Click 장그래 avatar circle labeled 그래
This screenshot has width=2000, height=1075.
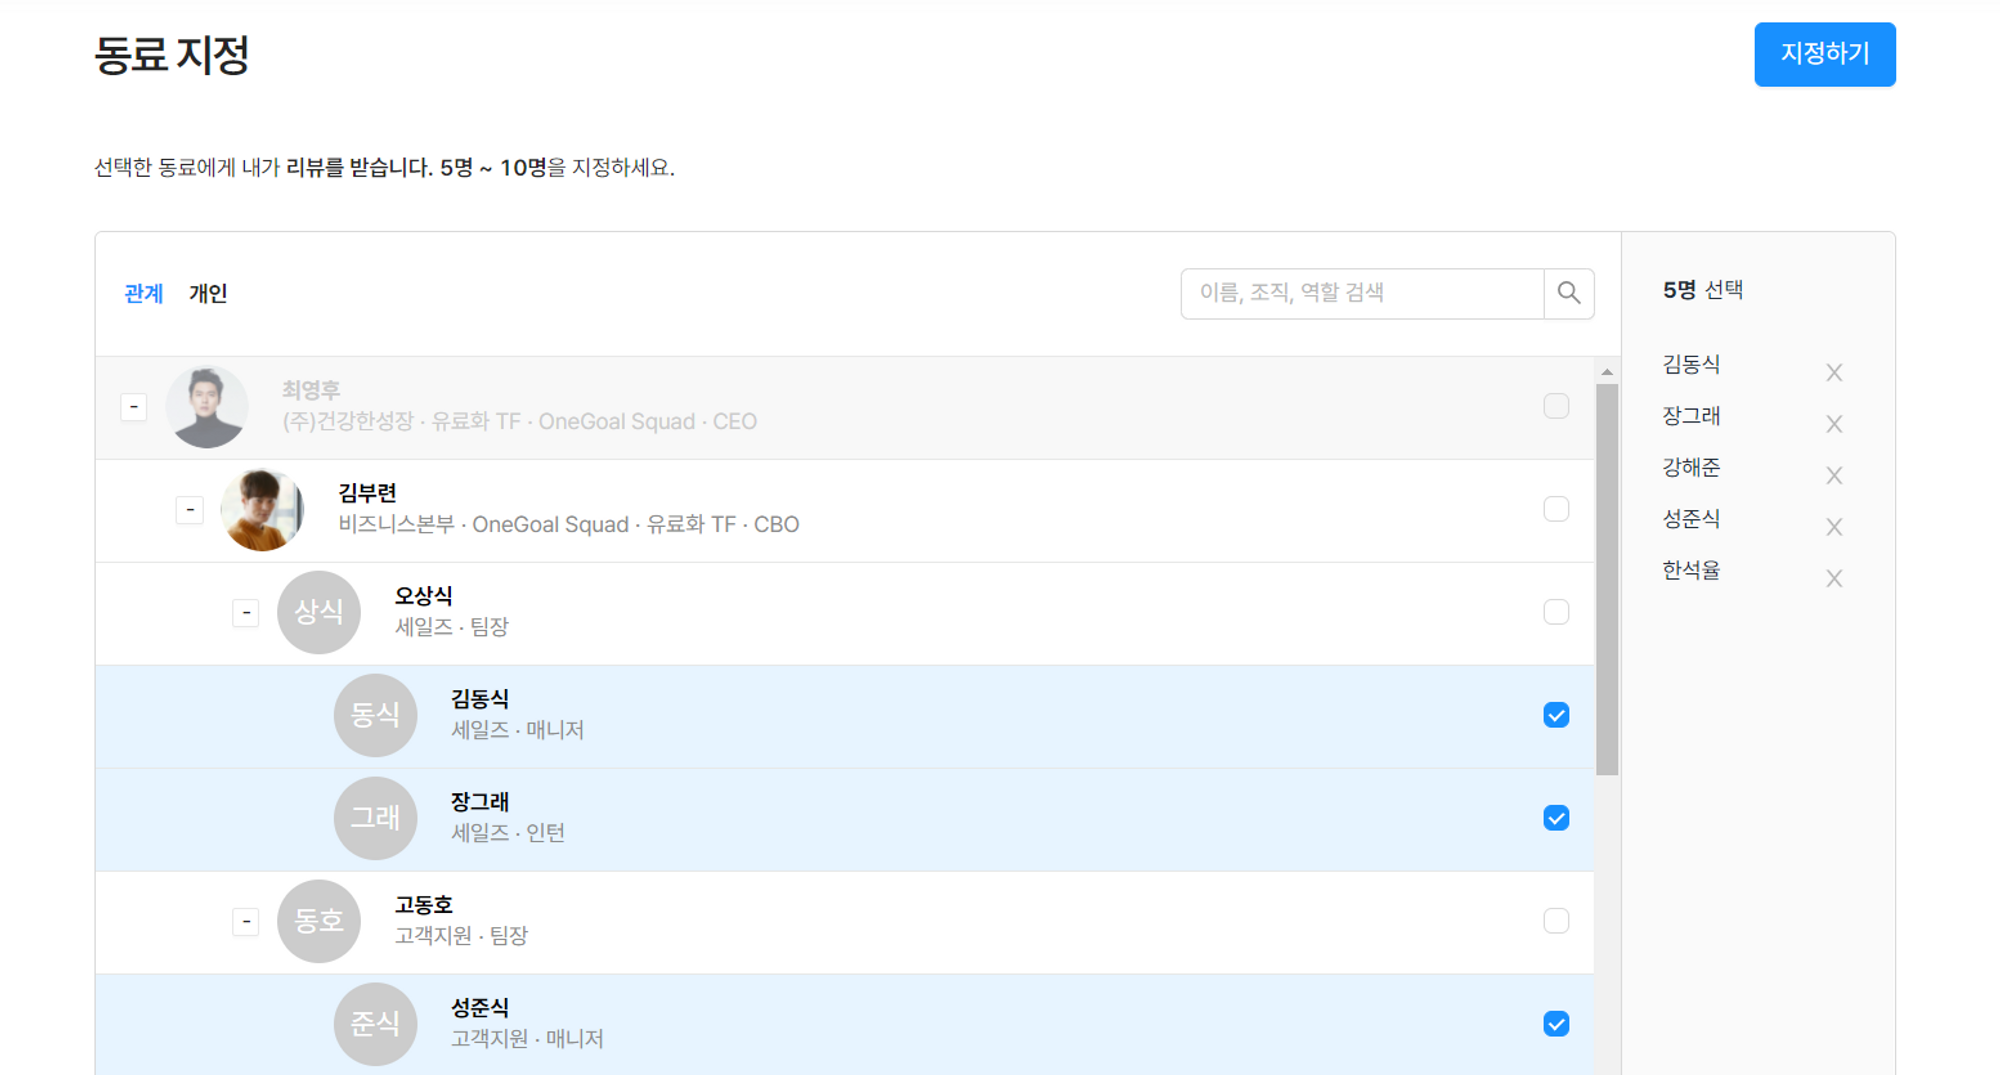375,818
